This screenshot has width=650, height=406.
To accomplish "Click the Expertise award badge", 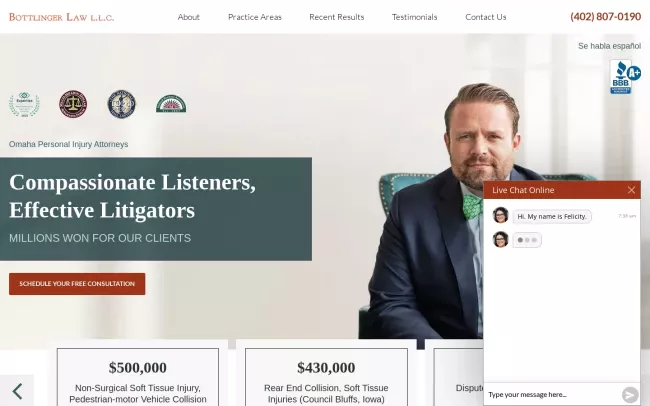I will click(24, 105).
